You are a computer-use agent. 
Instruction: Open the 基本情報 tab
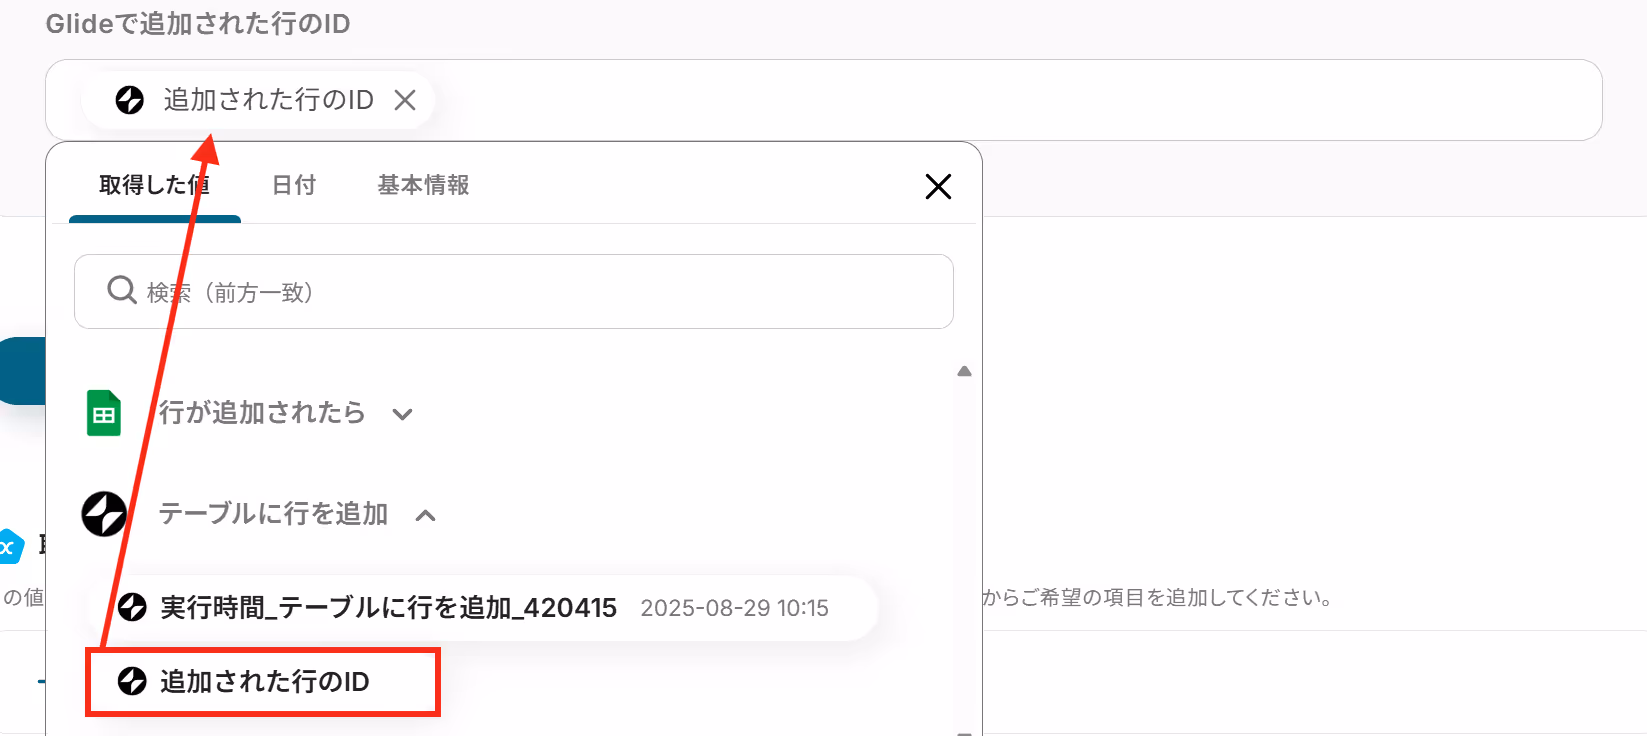[x=423, y=185]
